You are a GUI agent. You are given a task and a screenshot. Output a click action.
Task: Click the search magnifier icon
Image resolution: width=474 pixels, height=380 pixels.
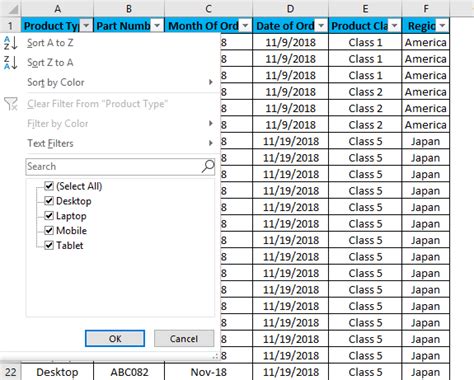(208, 166)
